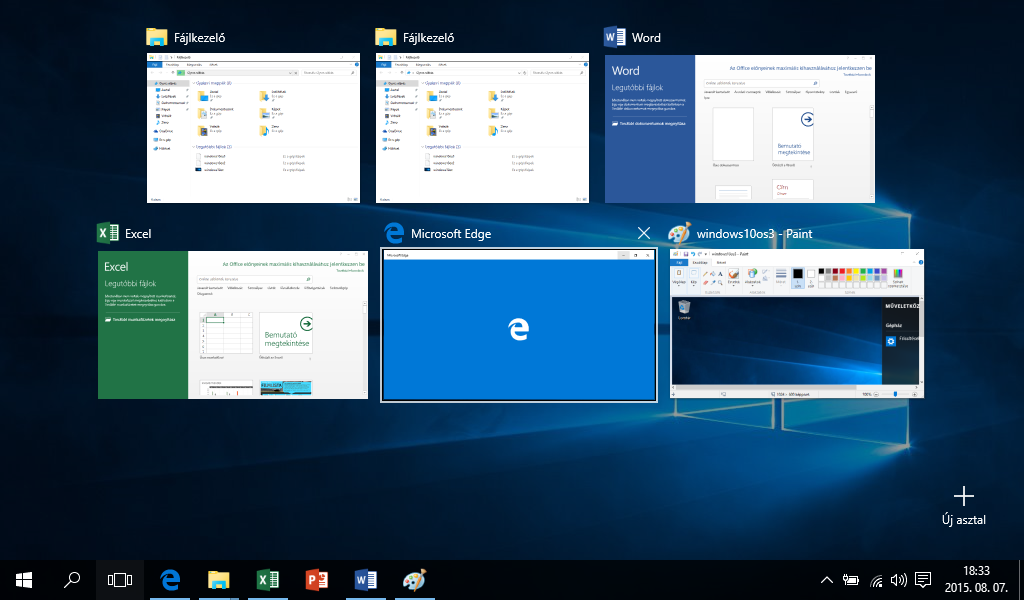This screenshot has height=600, width=1024.
Task: Click the volume speaker tray icon
Action: click(898, 579)
